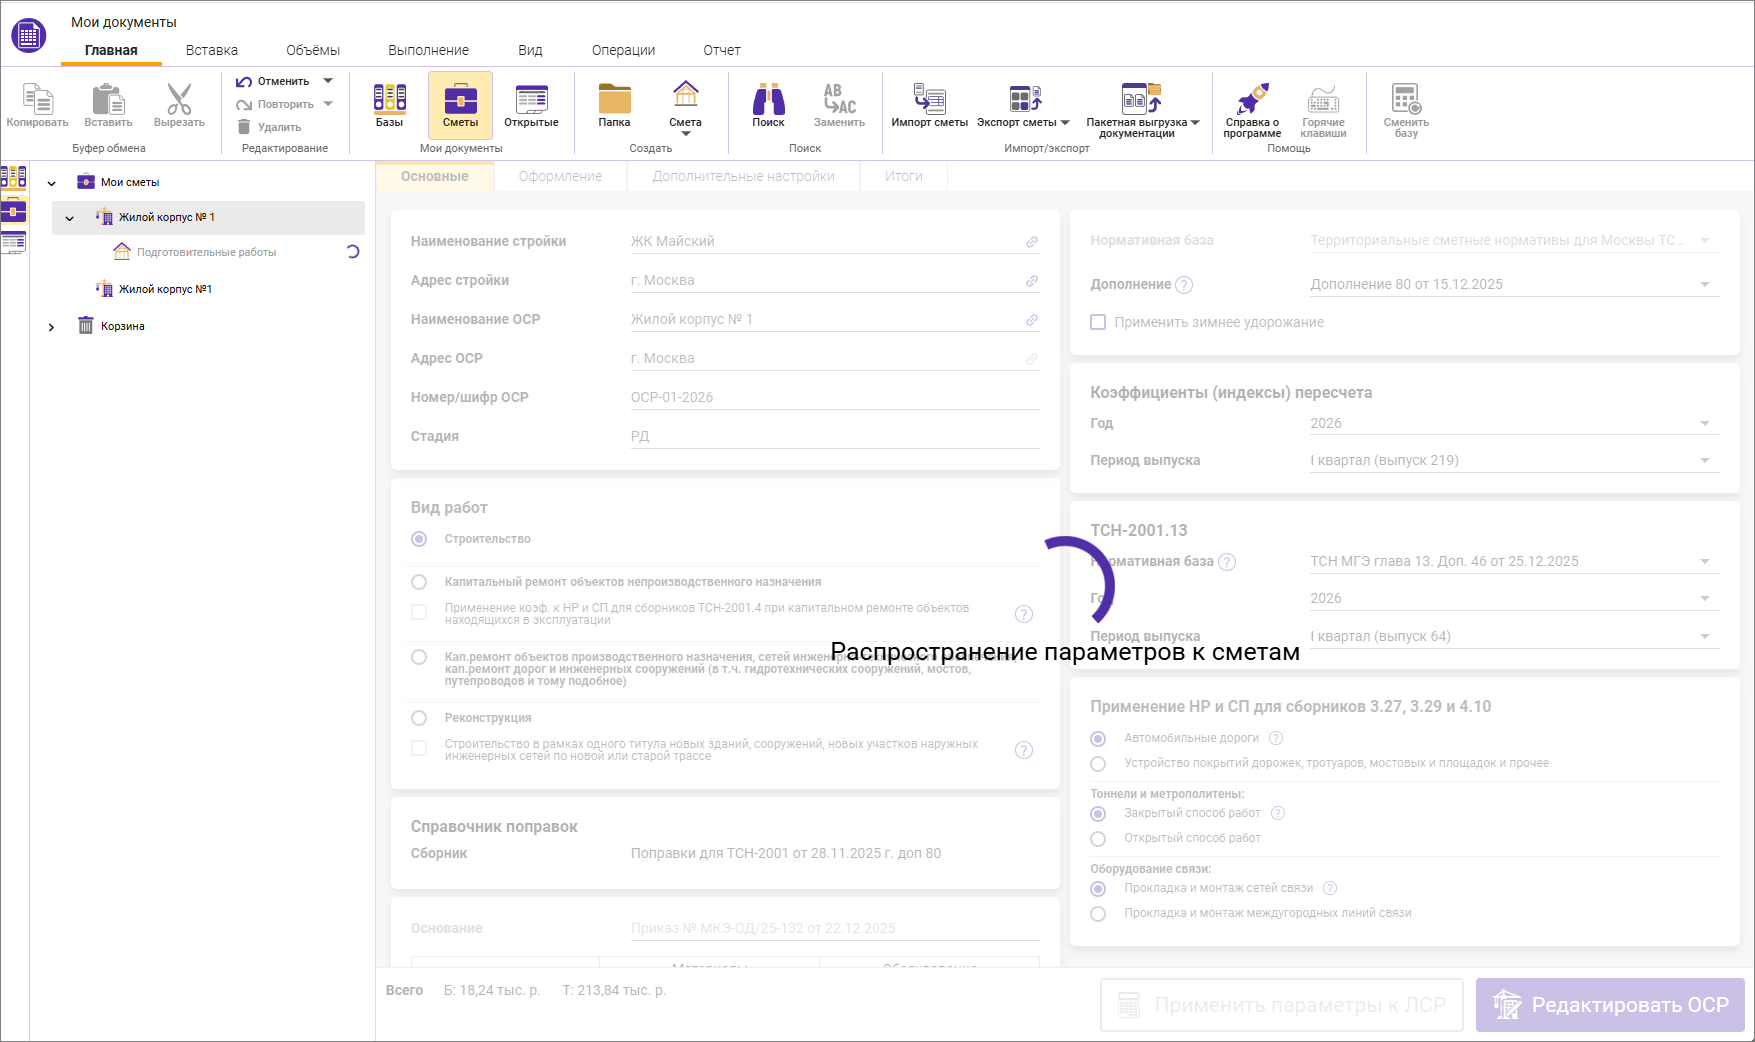Viewport: 1755px width, 1042px height.
Task: Create a new Смета via the house icon
Action: [x=685, y=105]
